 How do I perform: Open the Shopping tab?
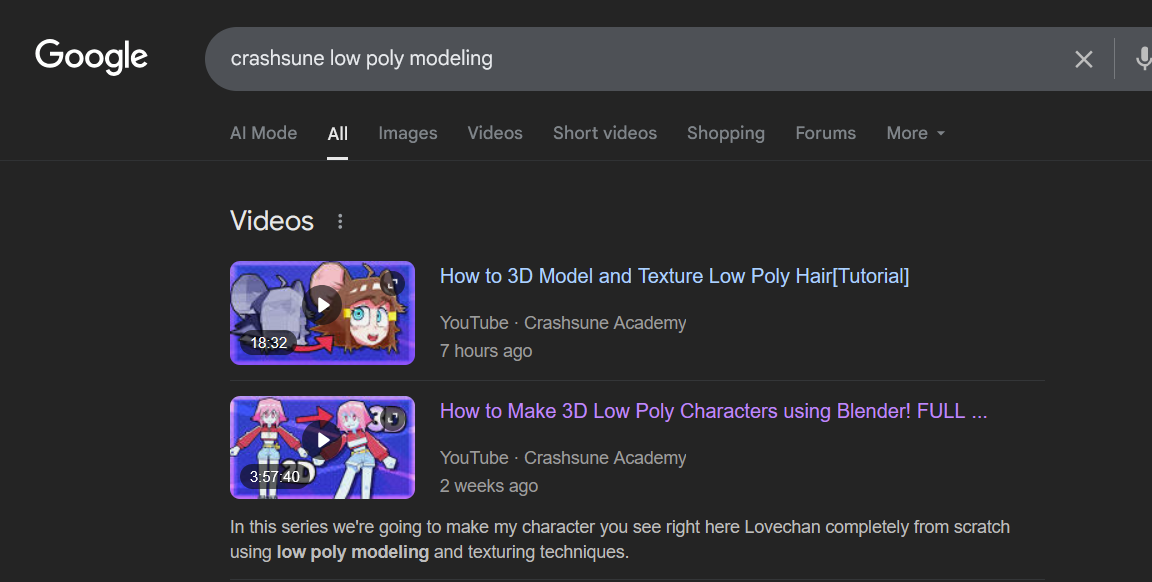pos(726,133)
